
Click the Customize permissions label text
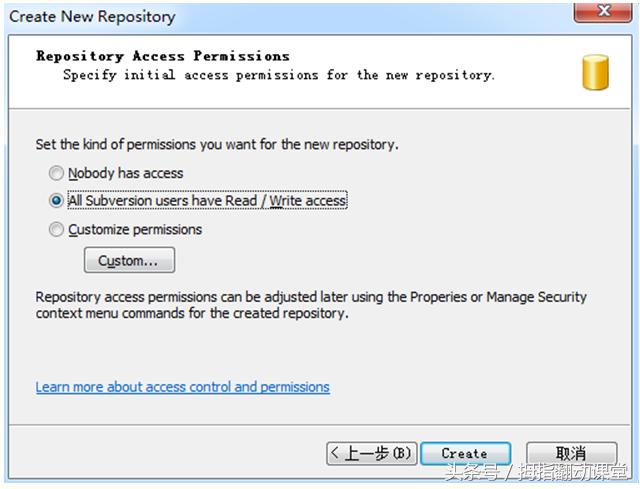click(135, 230)
